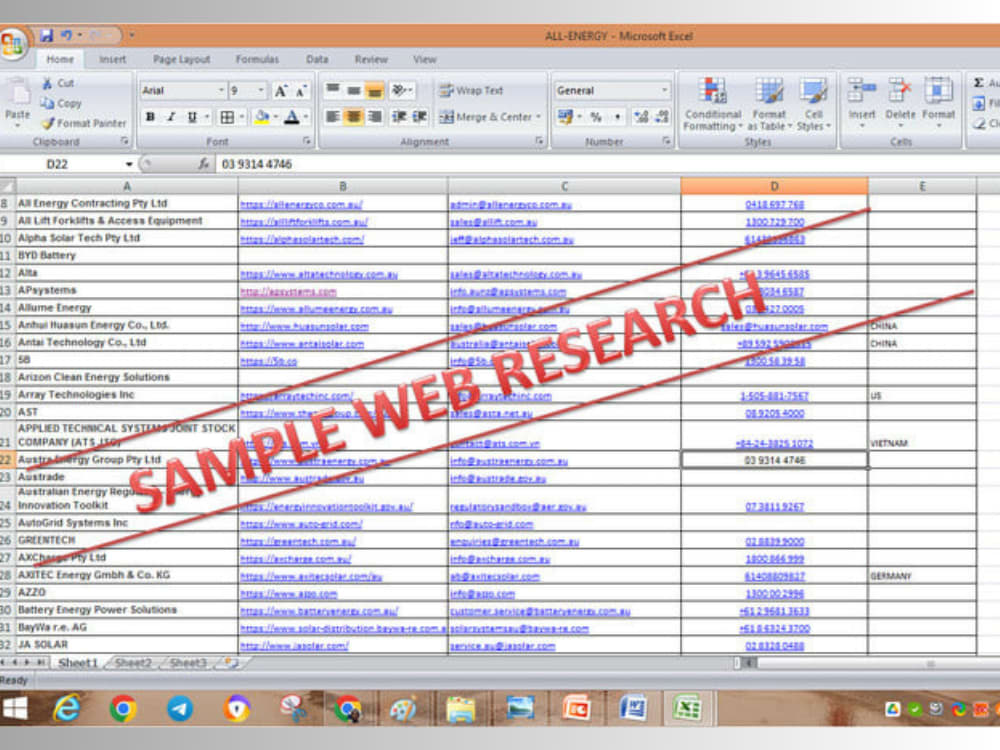Open the Review tab
Screen dimensions: 1000x750
[x=371, y=59]
